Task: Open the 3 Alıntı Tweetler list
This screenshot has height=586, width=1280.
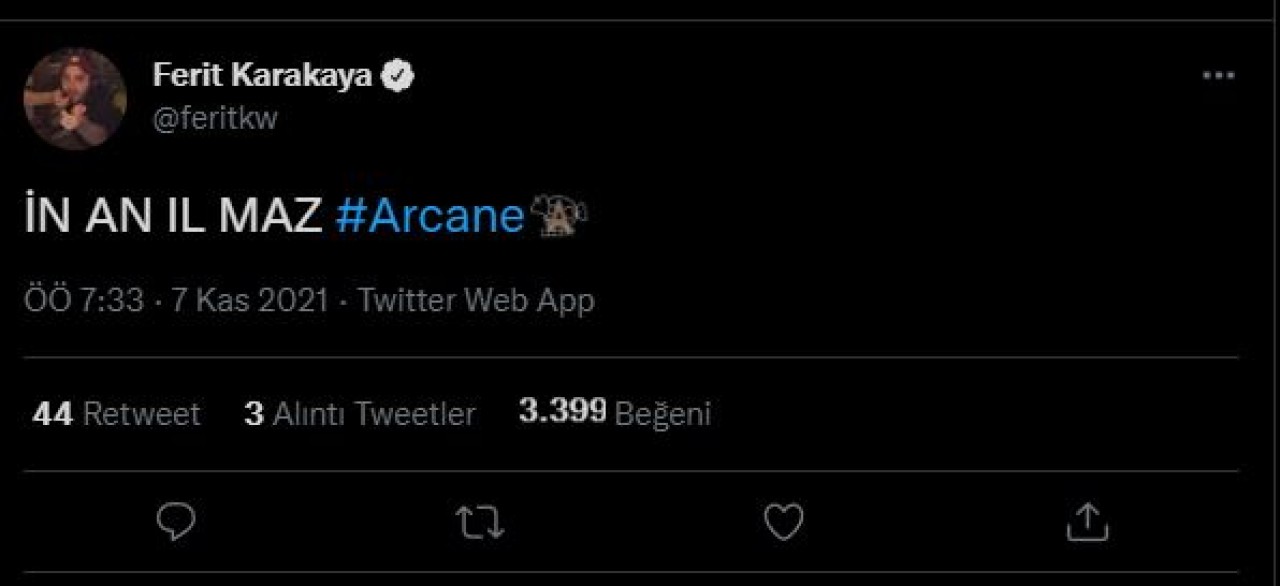Action: 360,413
